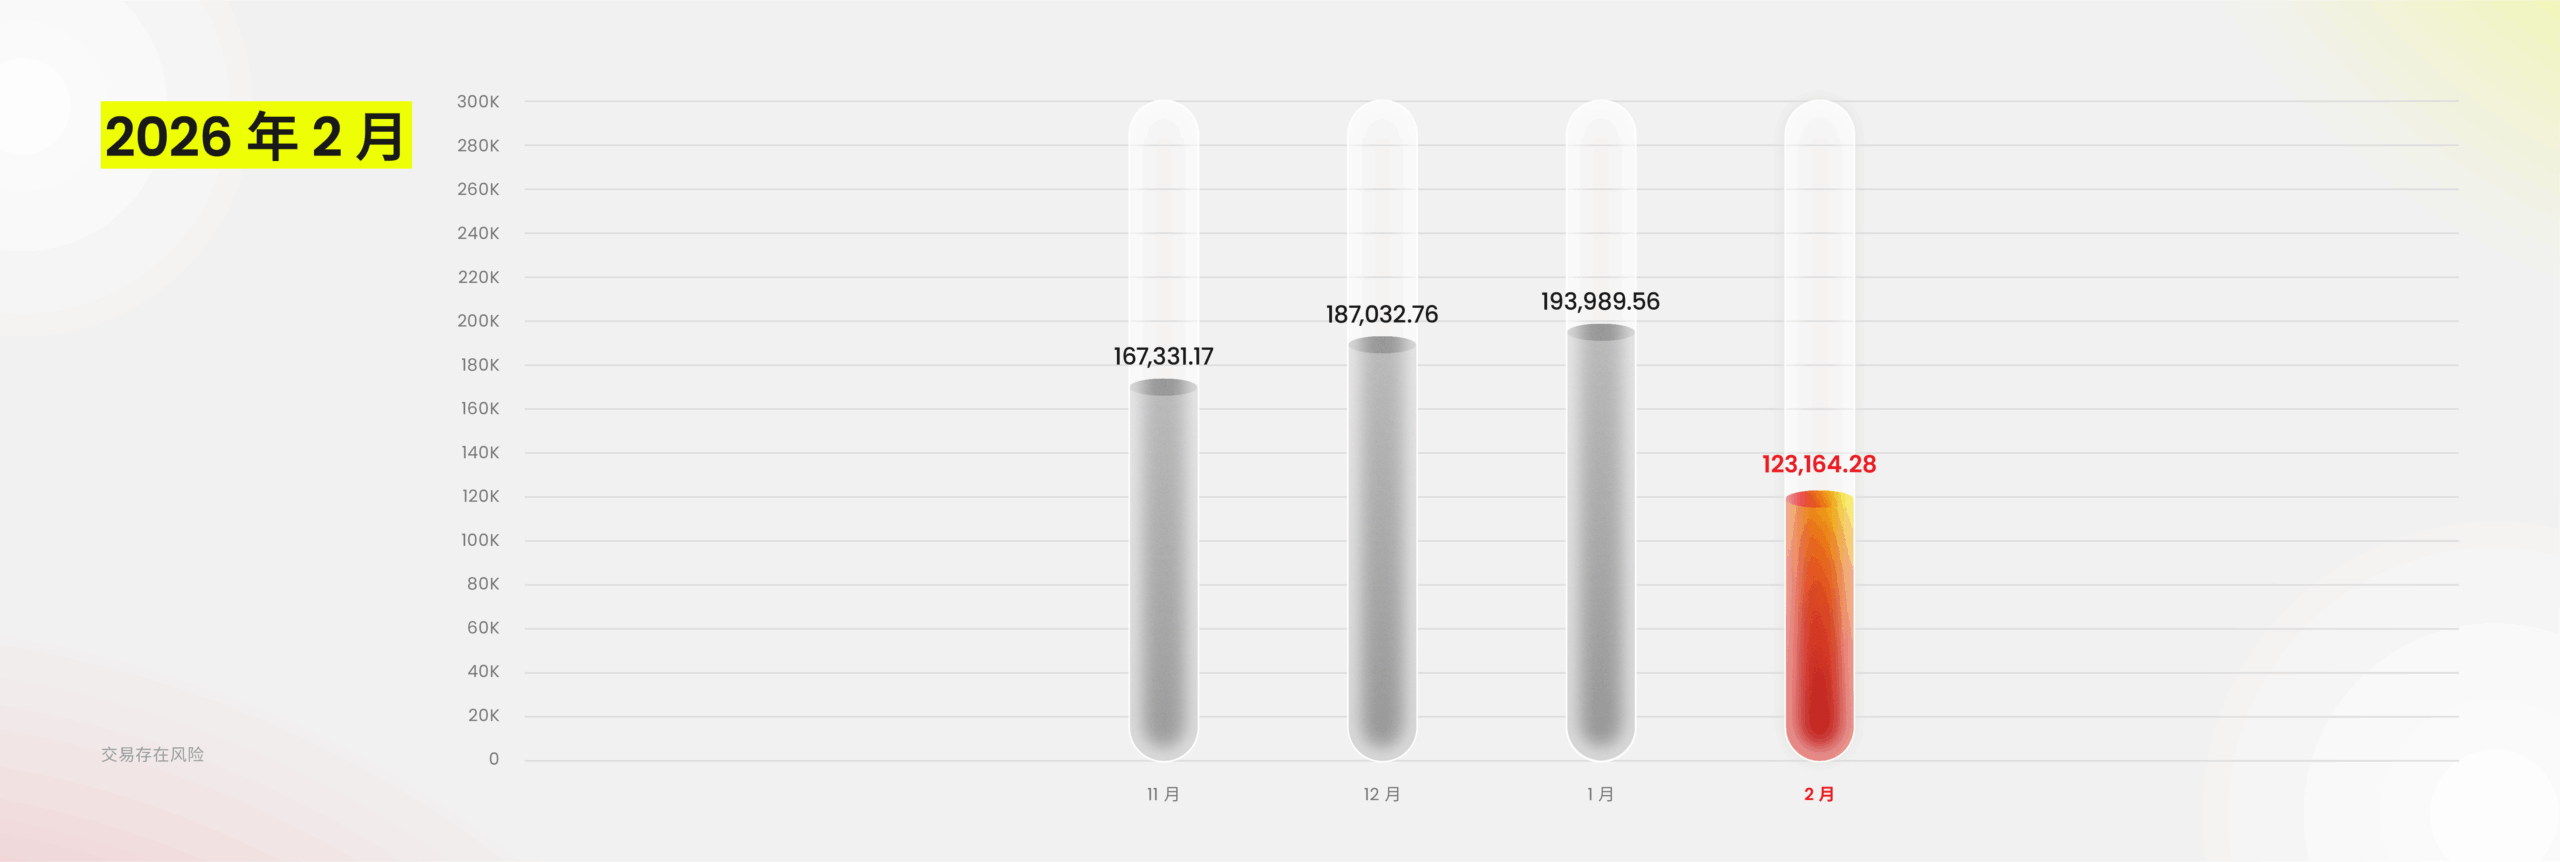Click the yellow "2026 年 2 月" title
The height and width of the screenshot is (862, 2560).
coord(255,136)
